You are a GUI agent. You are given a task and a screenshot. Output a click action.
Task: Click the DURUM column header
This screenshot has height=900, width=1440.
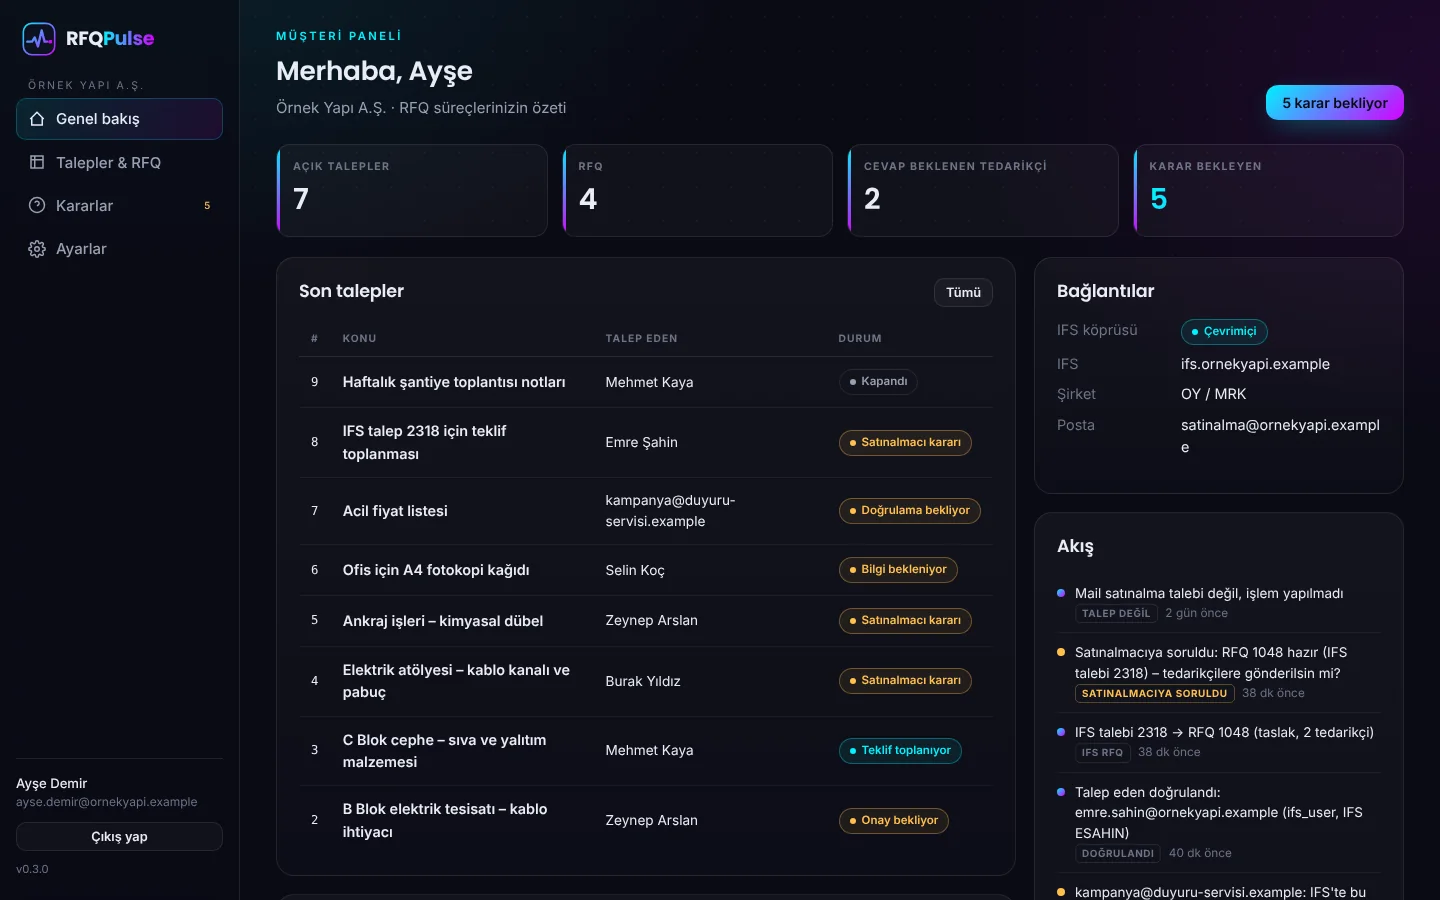pyautogui.click(x=860, y=339)
